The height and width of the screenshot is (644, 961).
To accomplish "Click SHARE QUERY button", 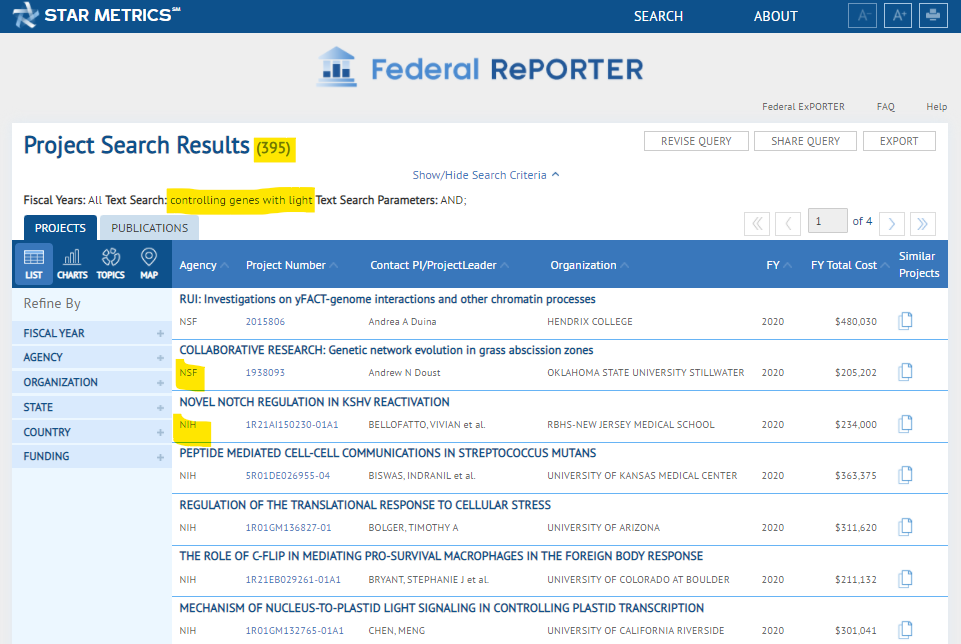I will (805, 141).
